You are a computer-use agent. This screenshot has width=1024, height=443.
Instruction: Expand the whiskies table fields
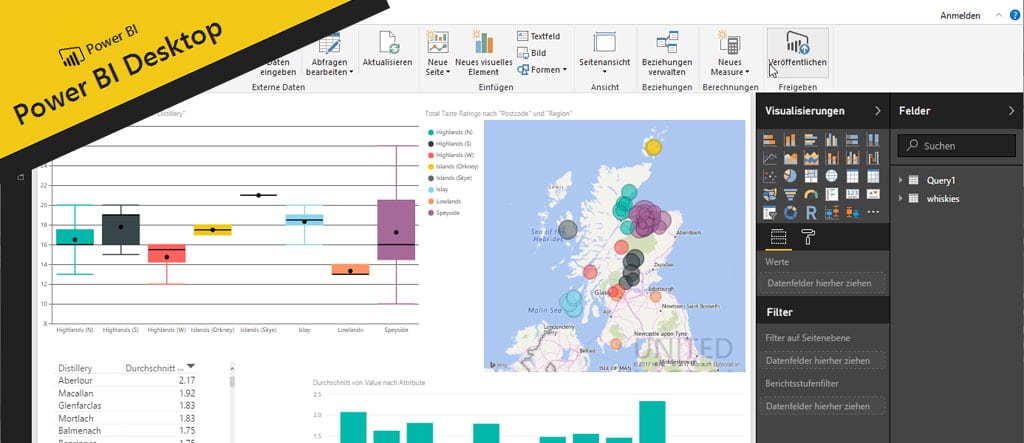pyautogui.click(x=901, y=199)
